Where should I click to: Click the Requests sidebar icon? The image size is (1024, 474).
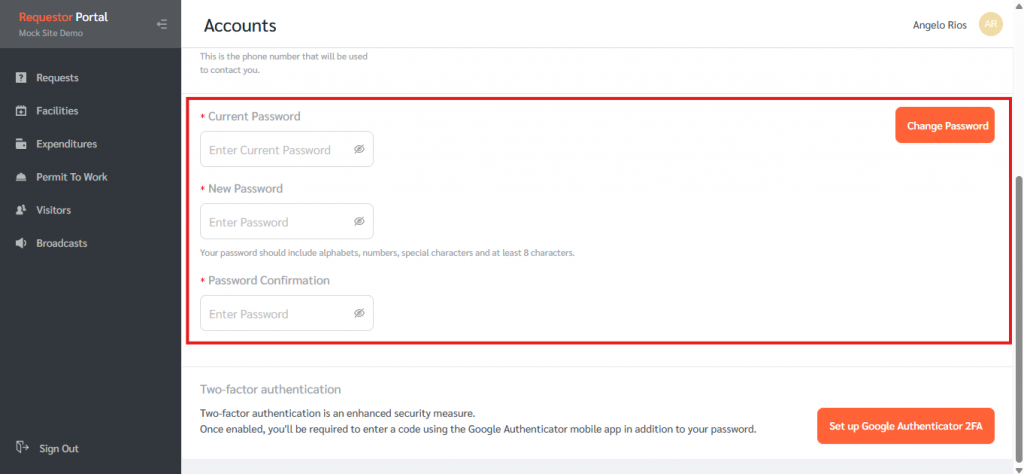pyautogui.click(x=21, y=78)
